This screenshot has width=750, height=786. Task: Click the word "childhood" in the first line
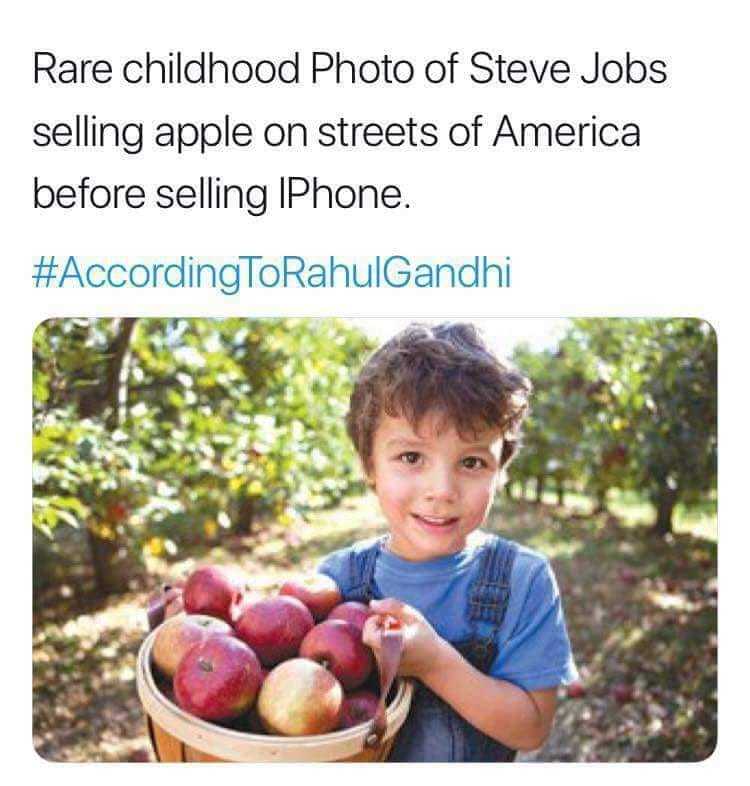point(211,69)
